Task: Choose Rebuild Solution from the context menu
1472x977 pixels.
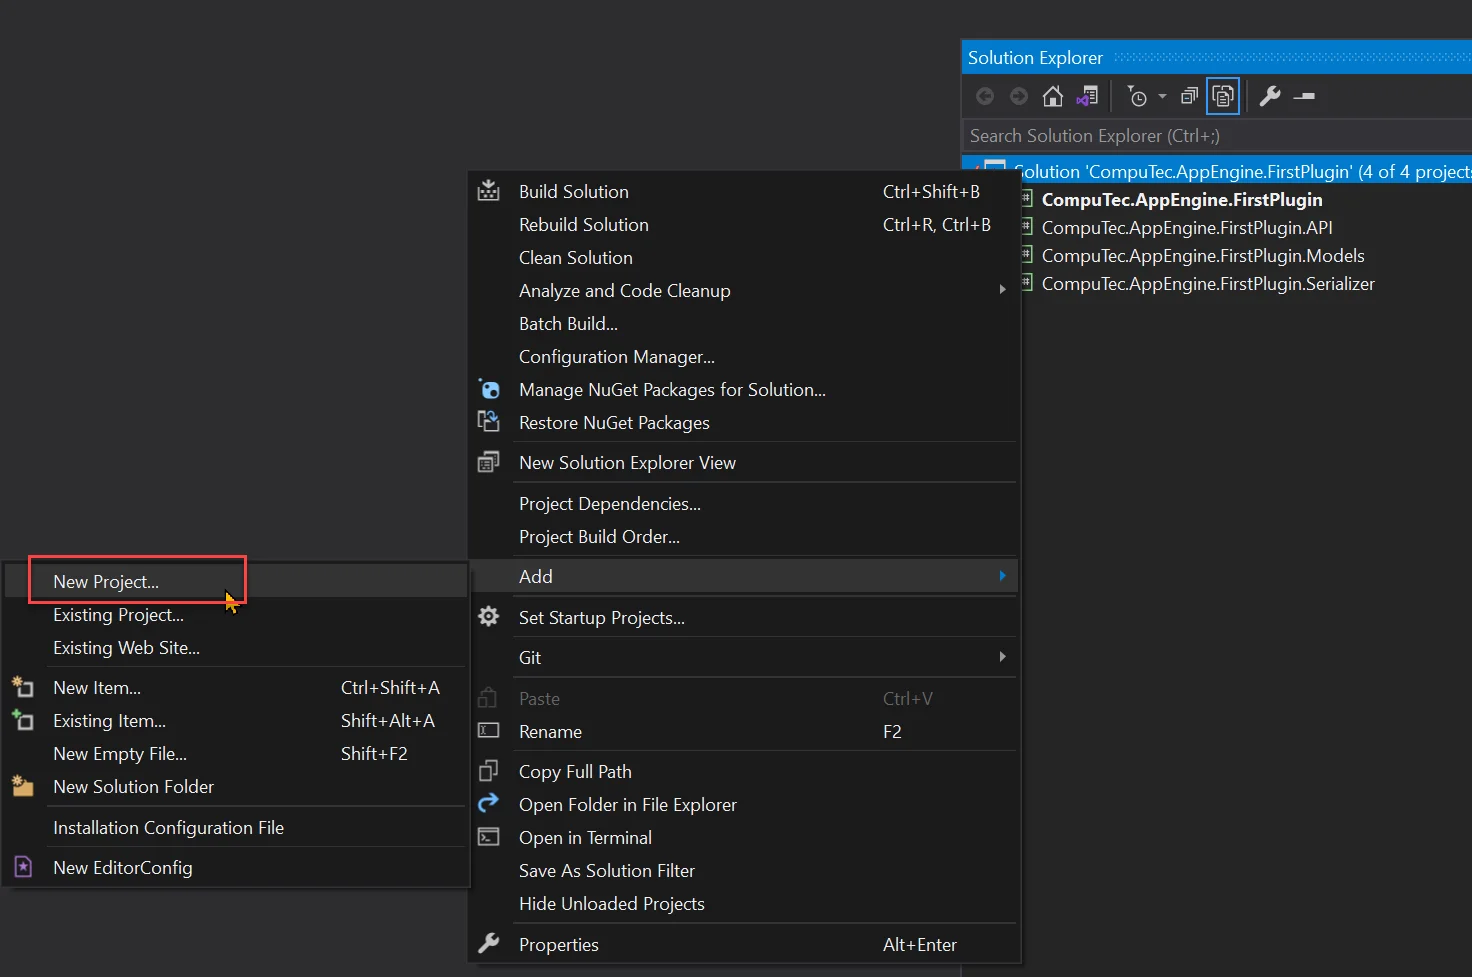Action: (x=583, y=224)
